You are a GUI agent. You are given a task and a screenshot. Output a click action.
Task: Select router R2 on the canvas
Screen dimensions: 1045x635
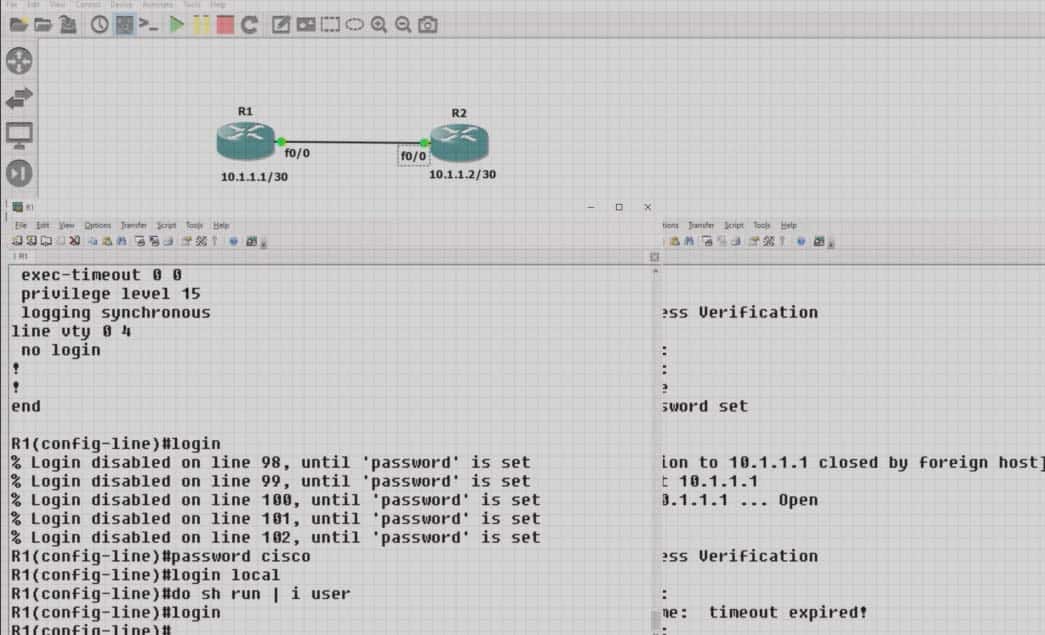(459, 143)
